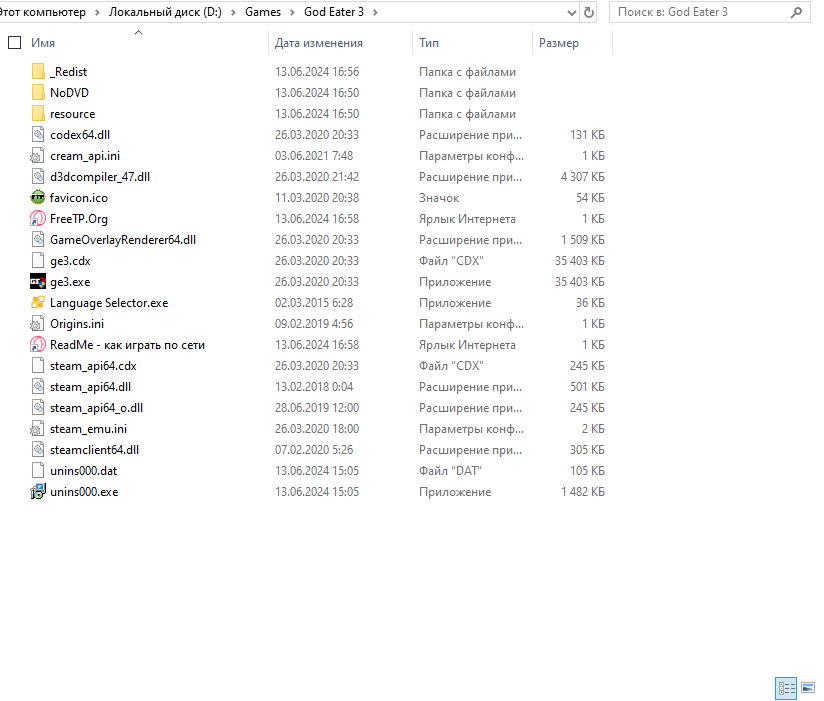Viewport: 824px width, 701px height.
Task: Select the unins000.exe file name
Action: point(84,492)
